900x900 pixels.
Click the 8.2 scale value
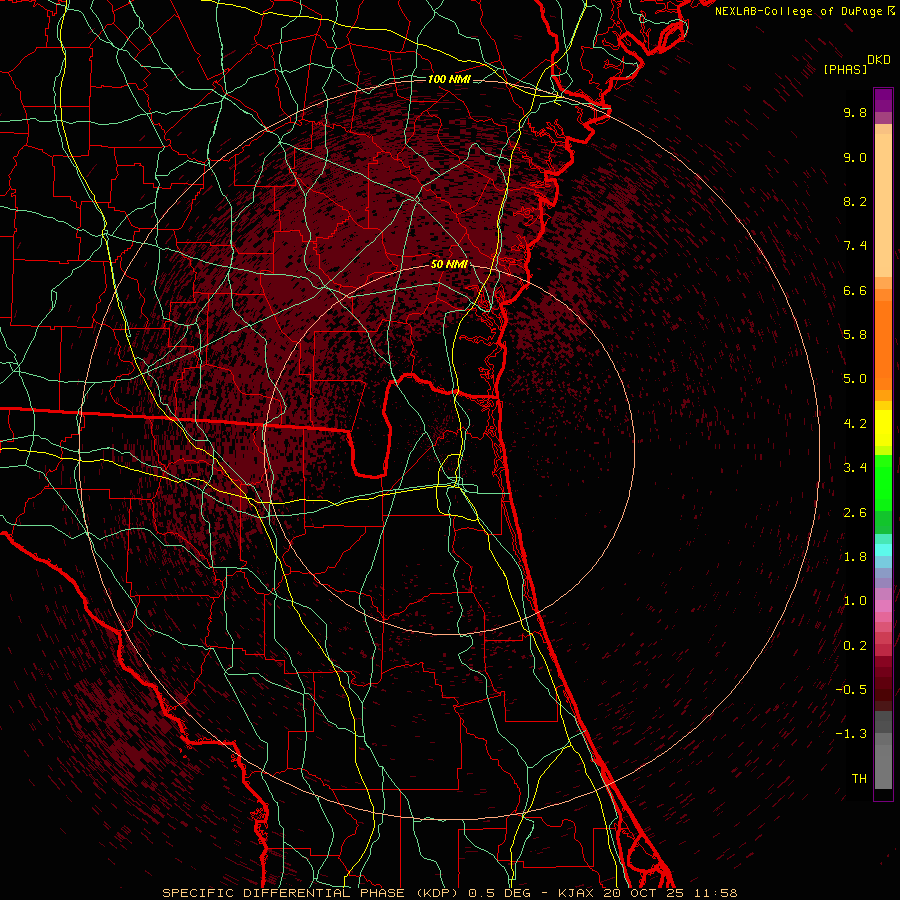coord(855,201)
